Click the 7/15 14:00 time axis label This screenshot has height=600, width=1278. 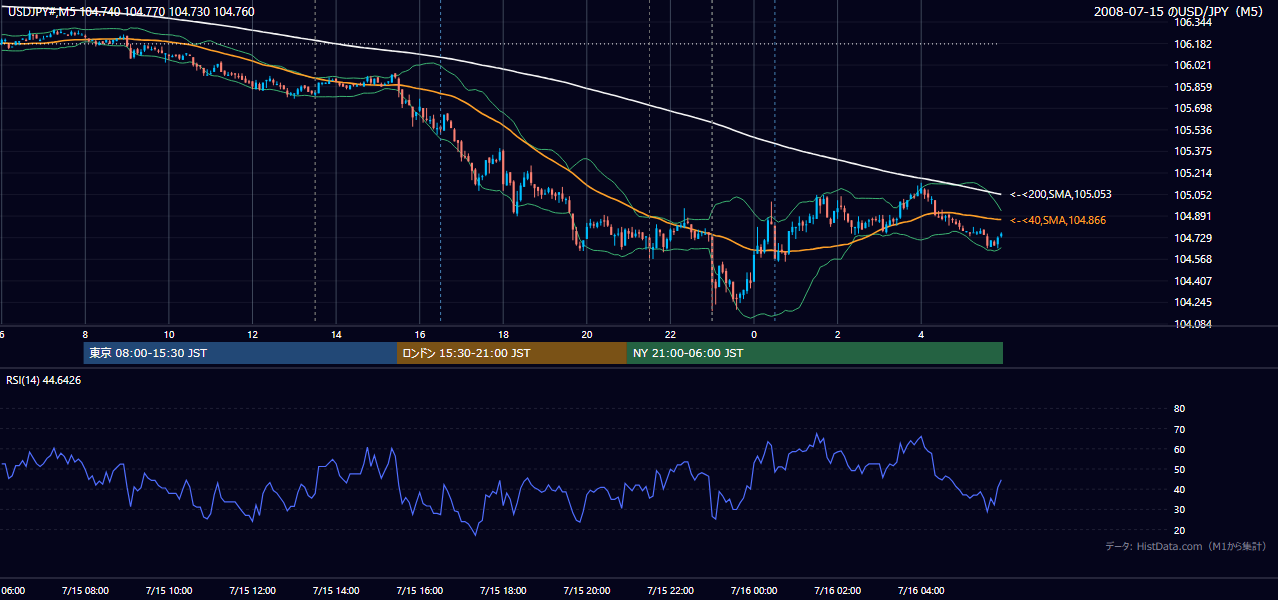(x=335, y=590)
